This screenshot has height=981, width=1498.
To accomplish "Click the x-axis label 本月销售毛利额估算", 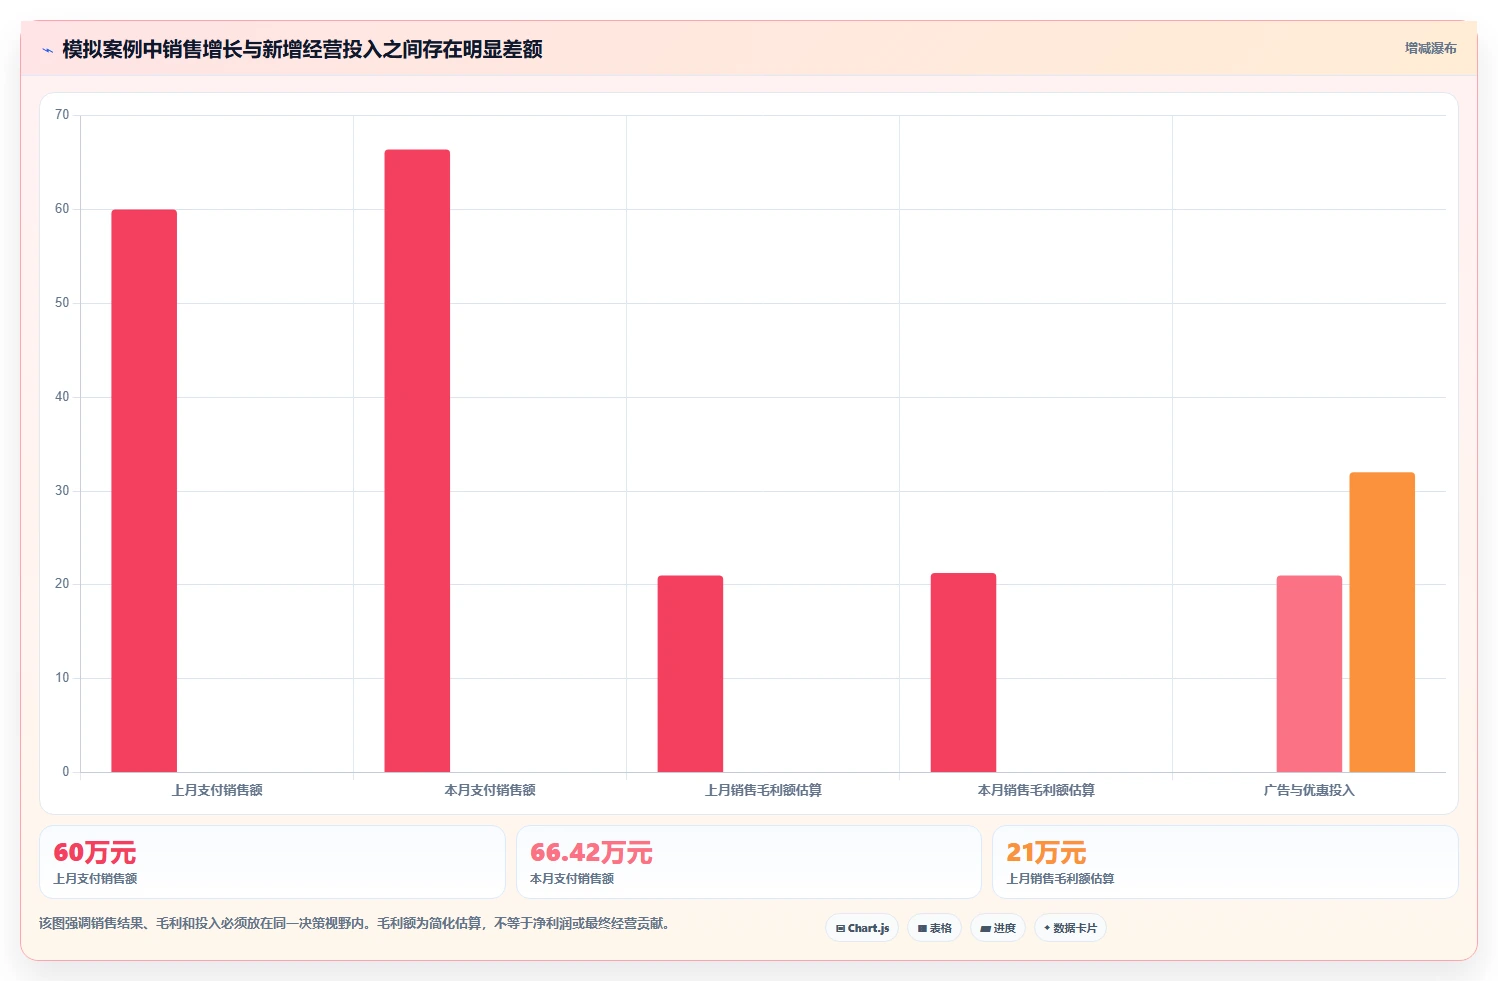I will coord(1036,790).
